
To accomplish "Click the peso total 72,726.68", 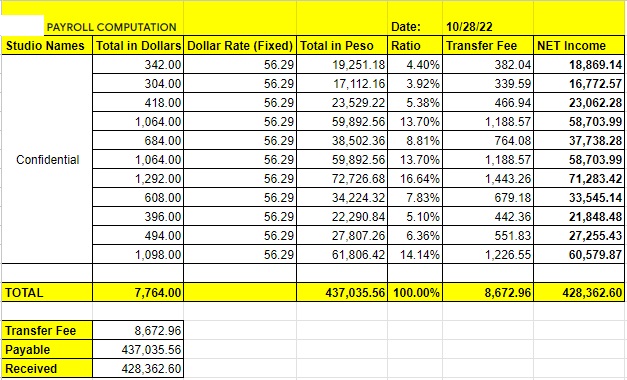I will (x=342, y=178).
